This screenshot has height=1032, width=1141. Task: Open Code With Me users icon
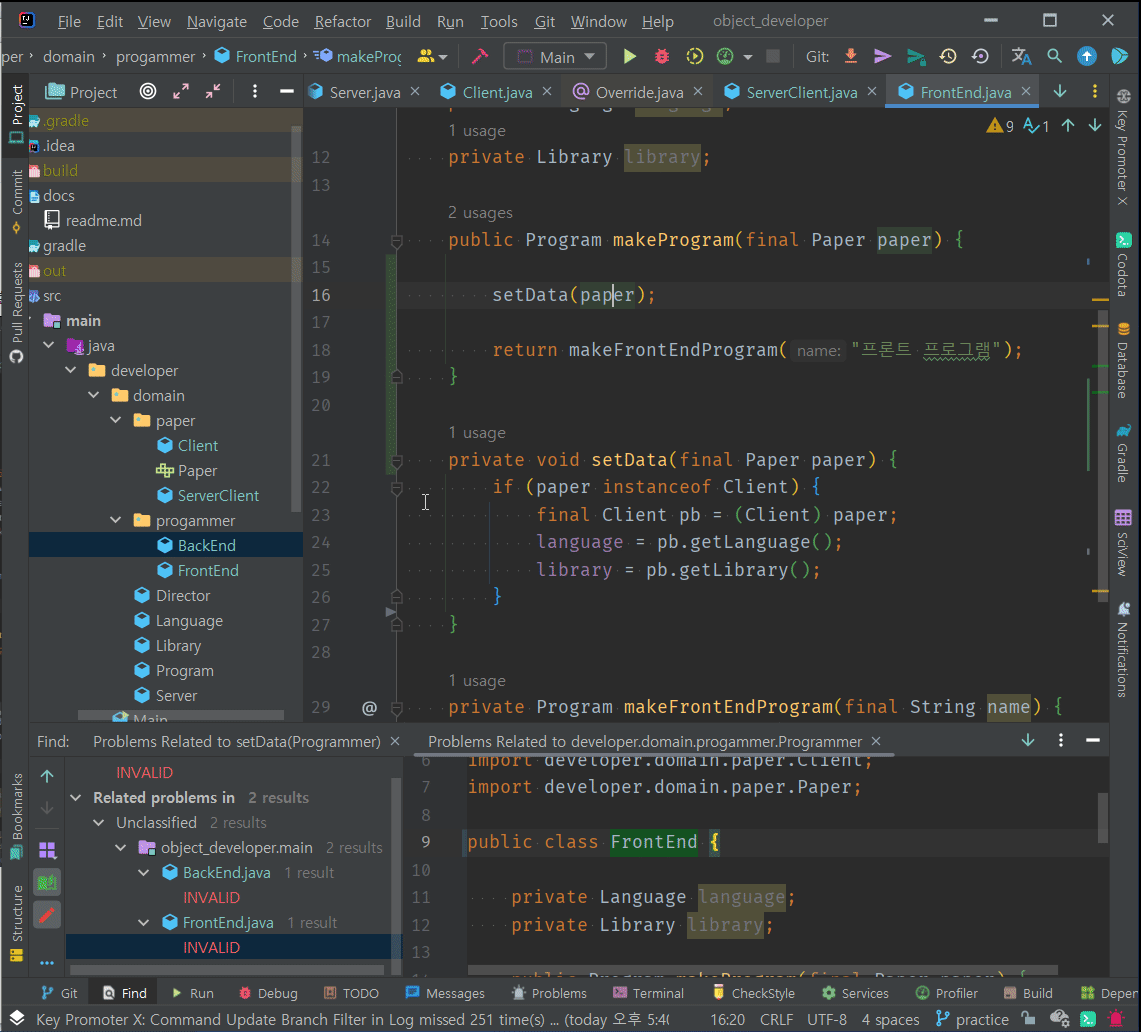click(x=432, y=56)
